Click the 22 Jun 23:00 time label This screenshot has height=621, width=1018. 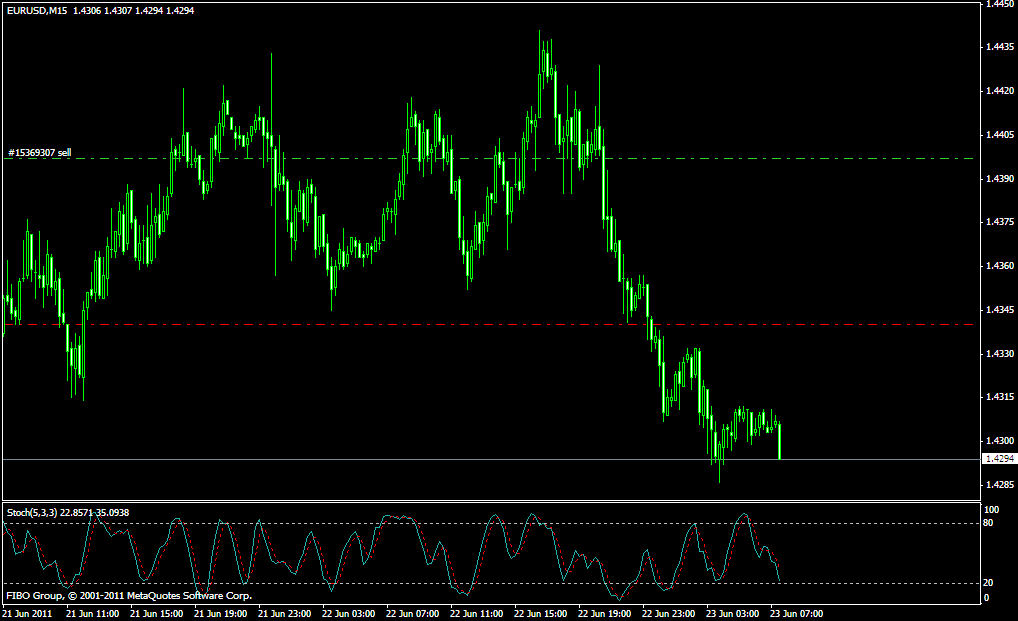[668, 614]
